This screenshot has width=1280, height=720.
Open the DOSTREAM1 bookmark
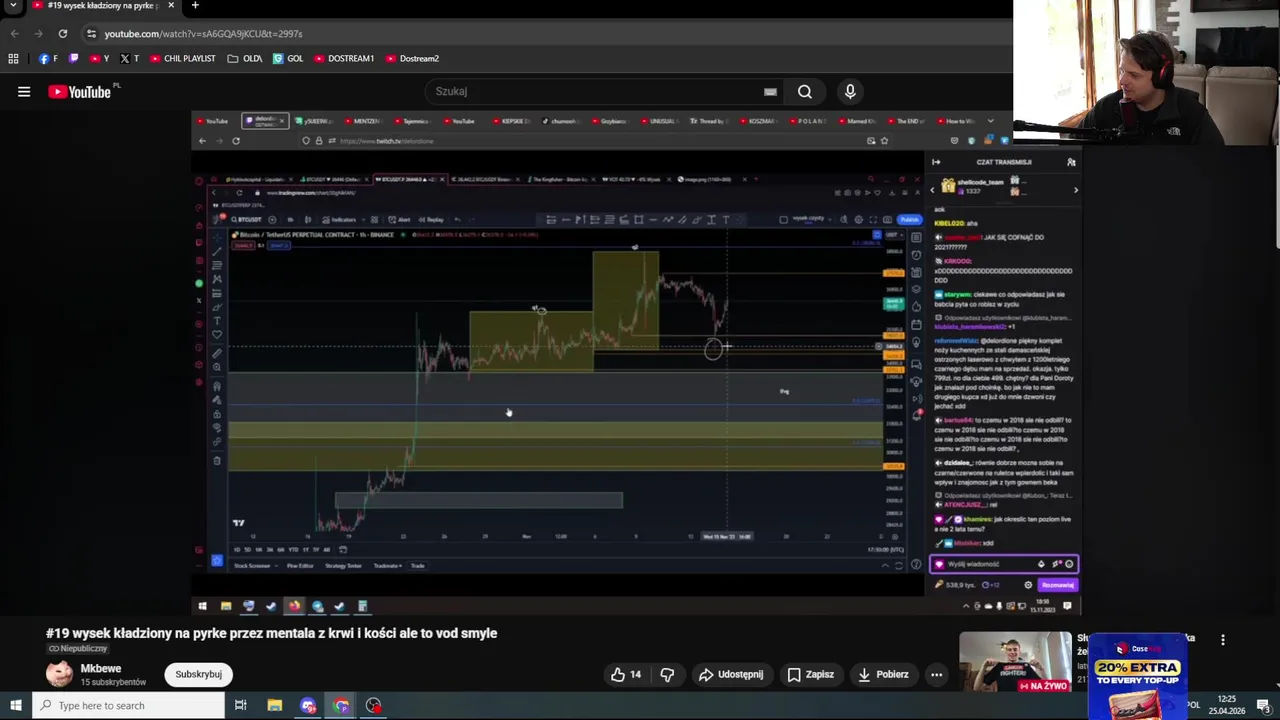(344, 58)
